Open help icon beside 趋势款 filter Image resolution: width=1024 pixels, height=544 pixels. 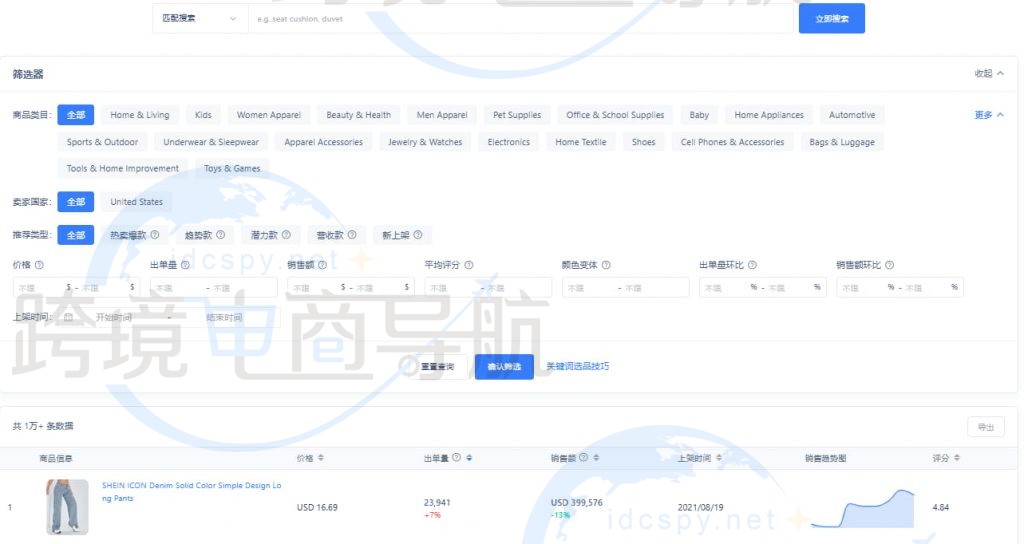220,234
